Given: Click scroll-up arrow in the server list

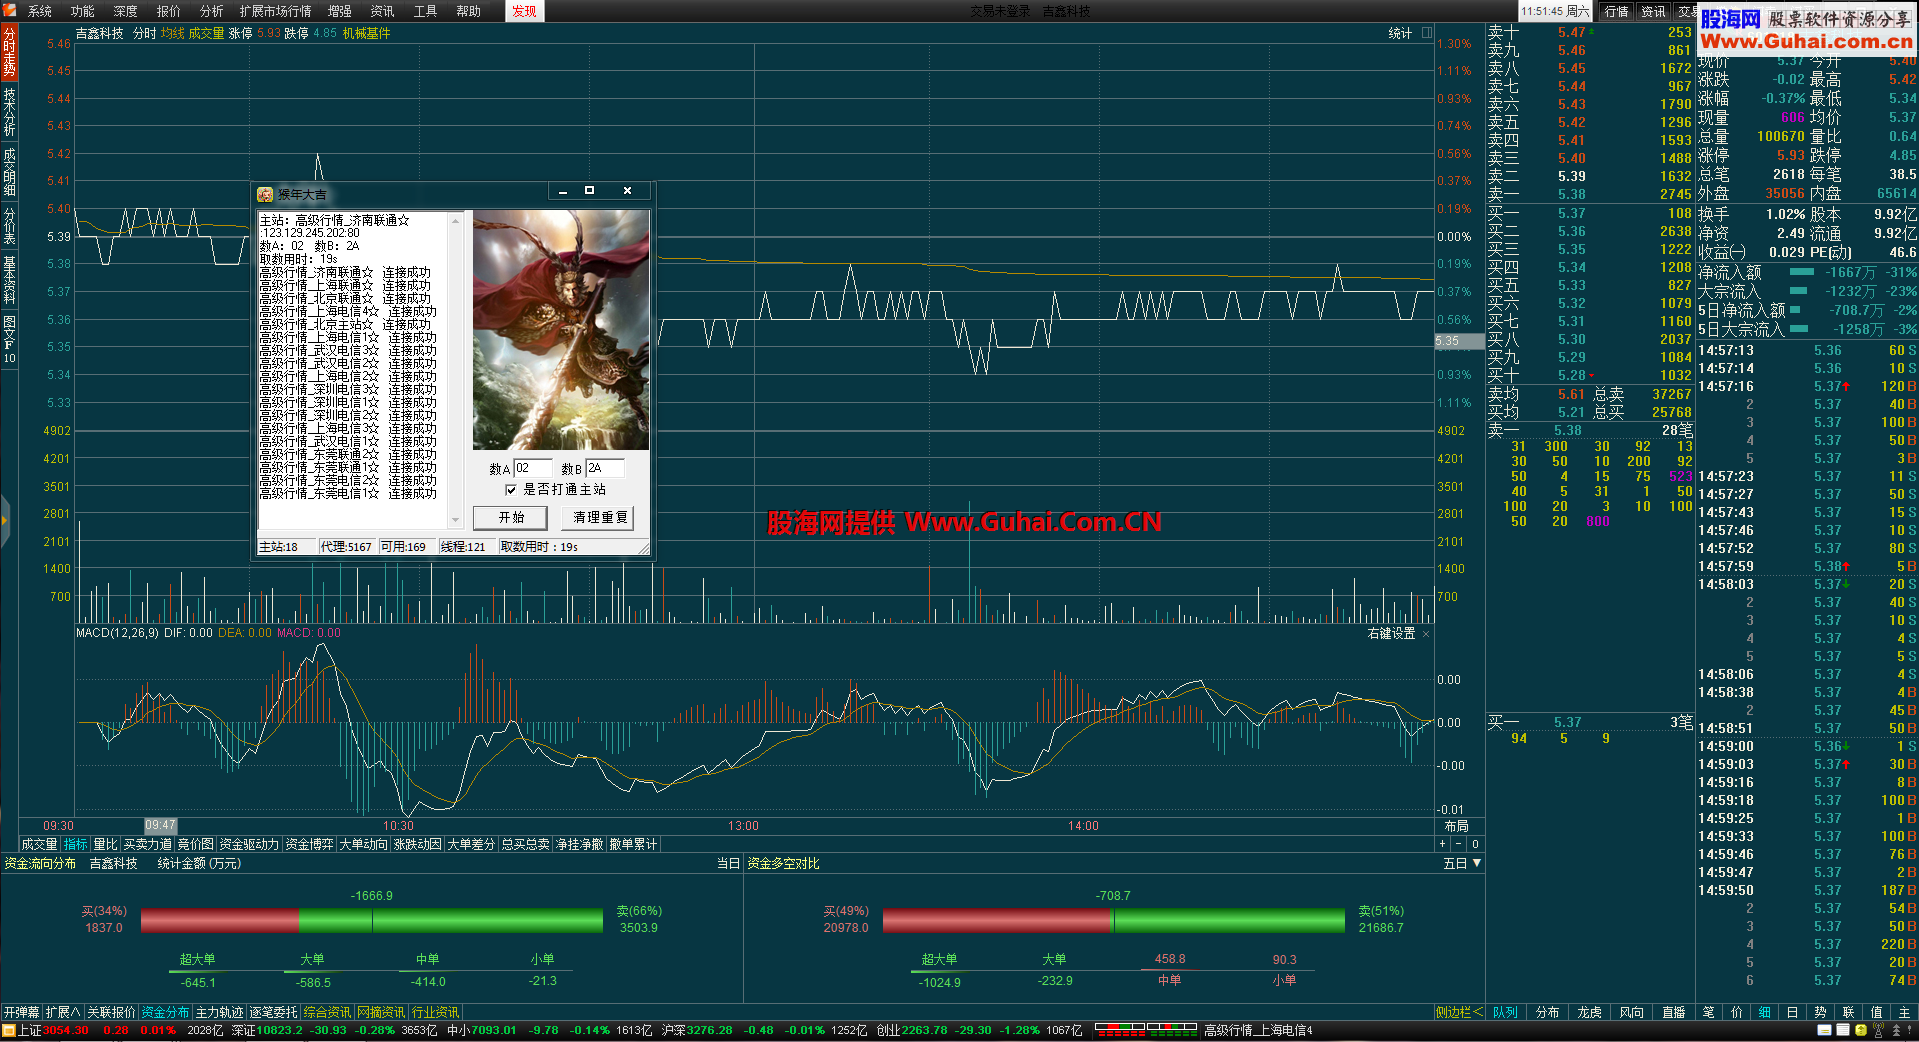Looking at the screenshot, I should 456,219.
